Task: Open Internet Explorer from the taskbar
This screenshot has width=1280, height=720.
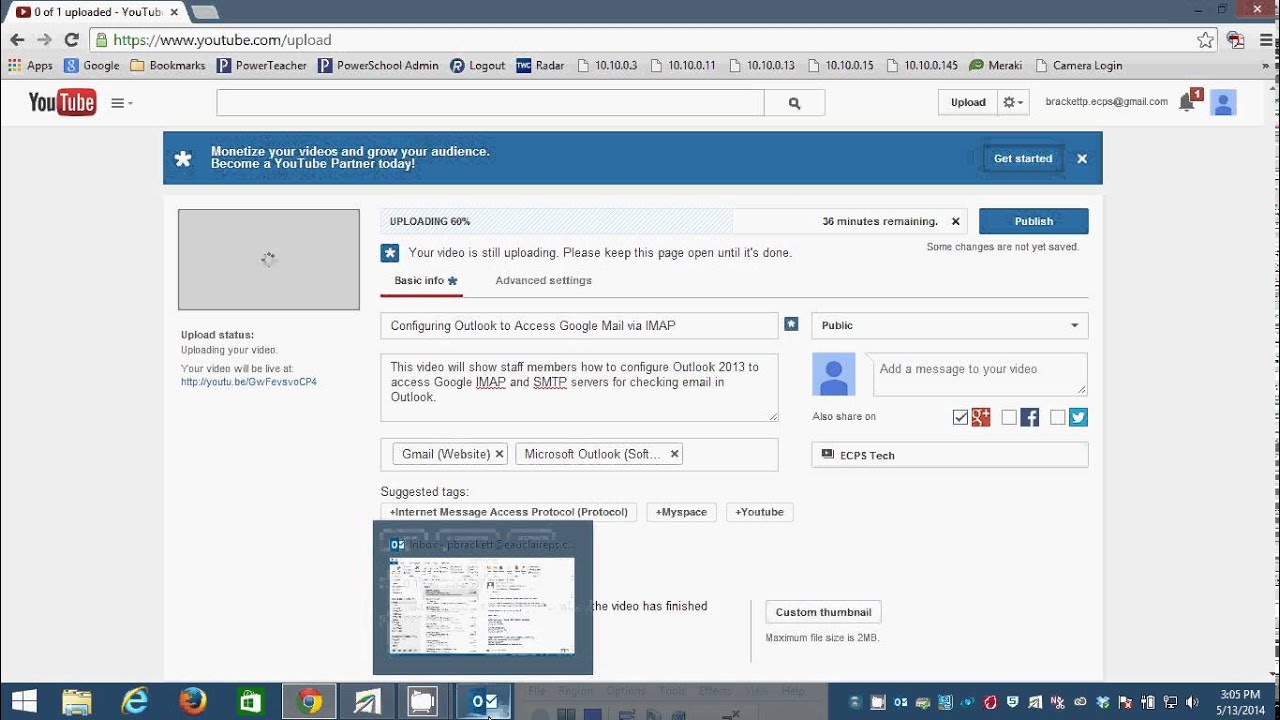Action: (x=134, y=702)
